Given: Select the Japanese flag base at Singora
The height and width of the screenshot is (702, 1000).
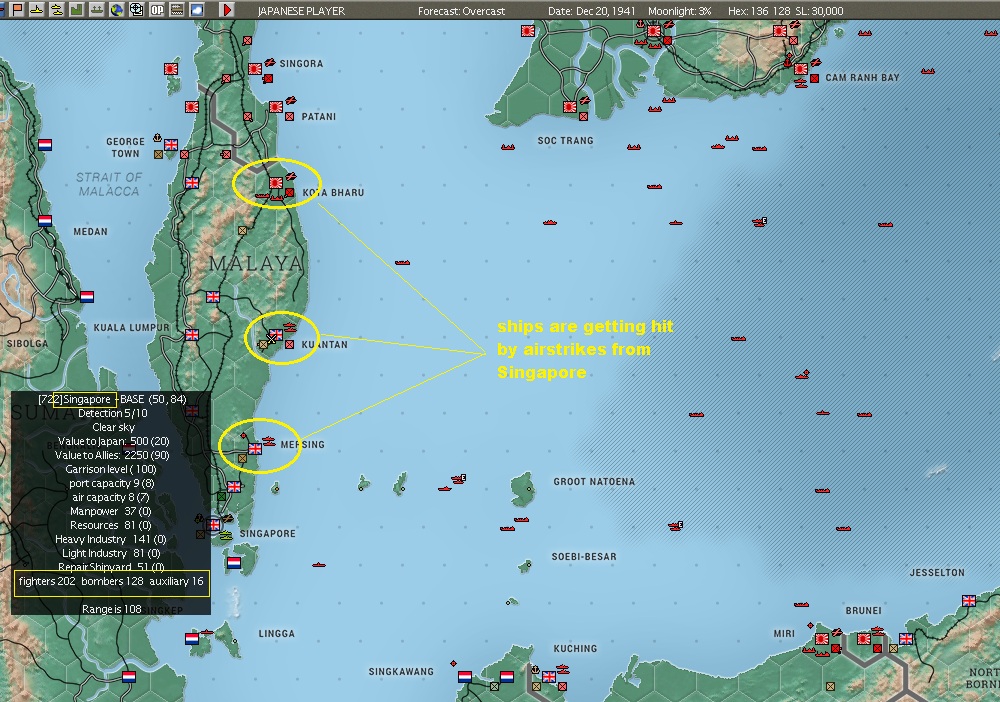Looking at the screenshot, I should click(x=254, y=68).
